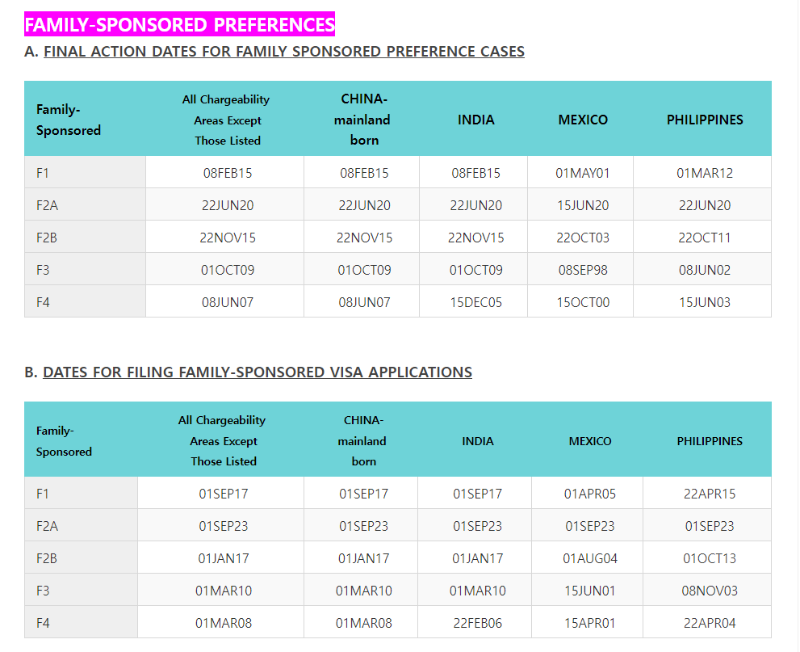Click the F4 India date 22FEB06
The width and height of the screenshot is (800, 652).
(477, 623)
